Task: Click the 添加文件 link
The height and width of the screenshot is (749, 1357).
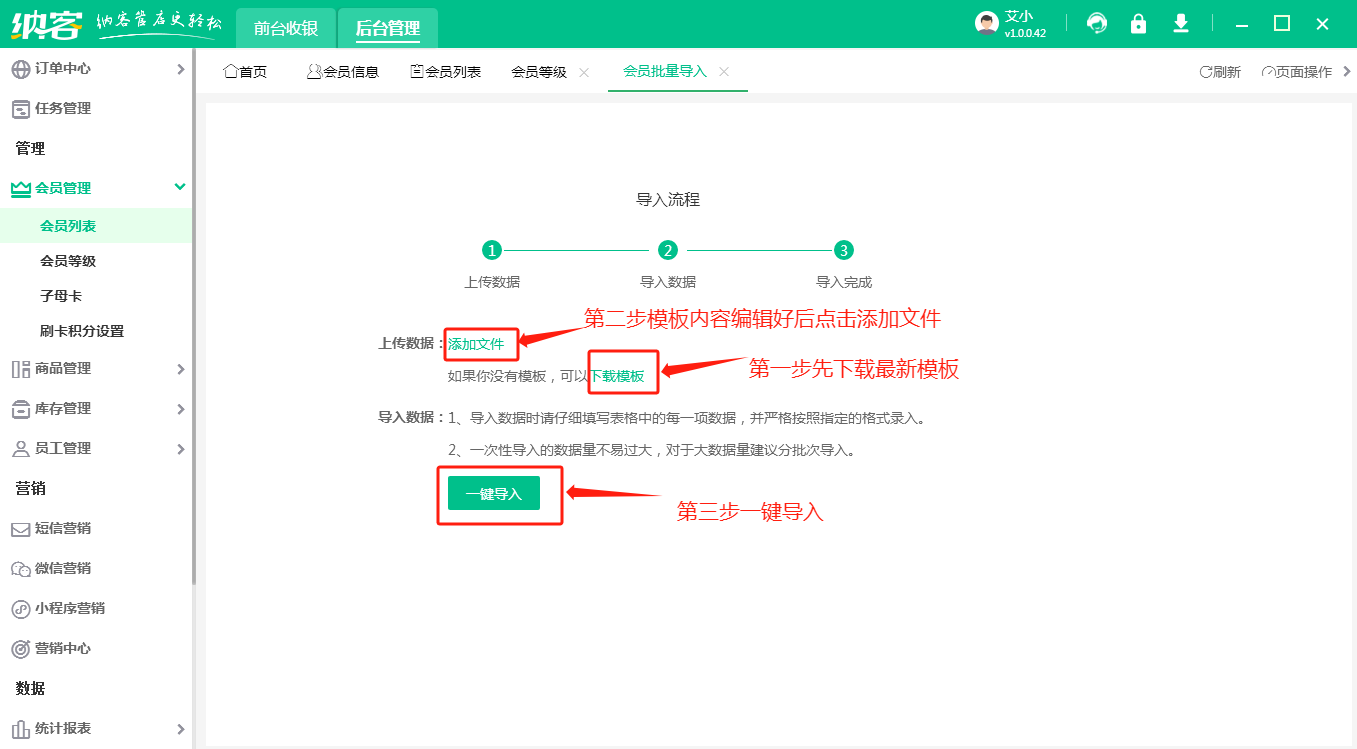Action: [476, 344]
